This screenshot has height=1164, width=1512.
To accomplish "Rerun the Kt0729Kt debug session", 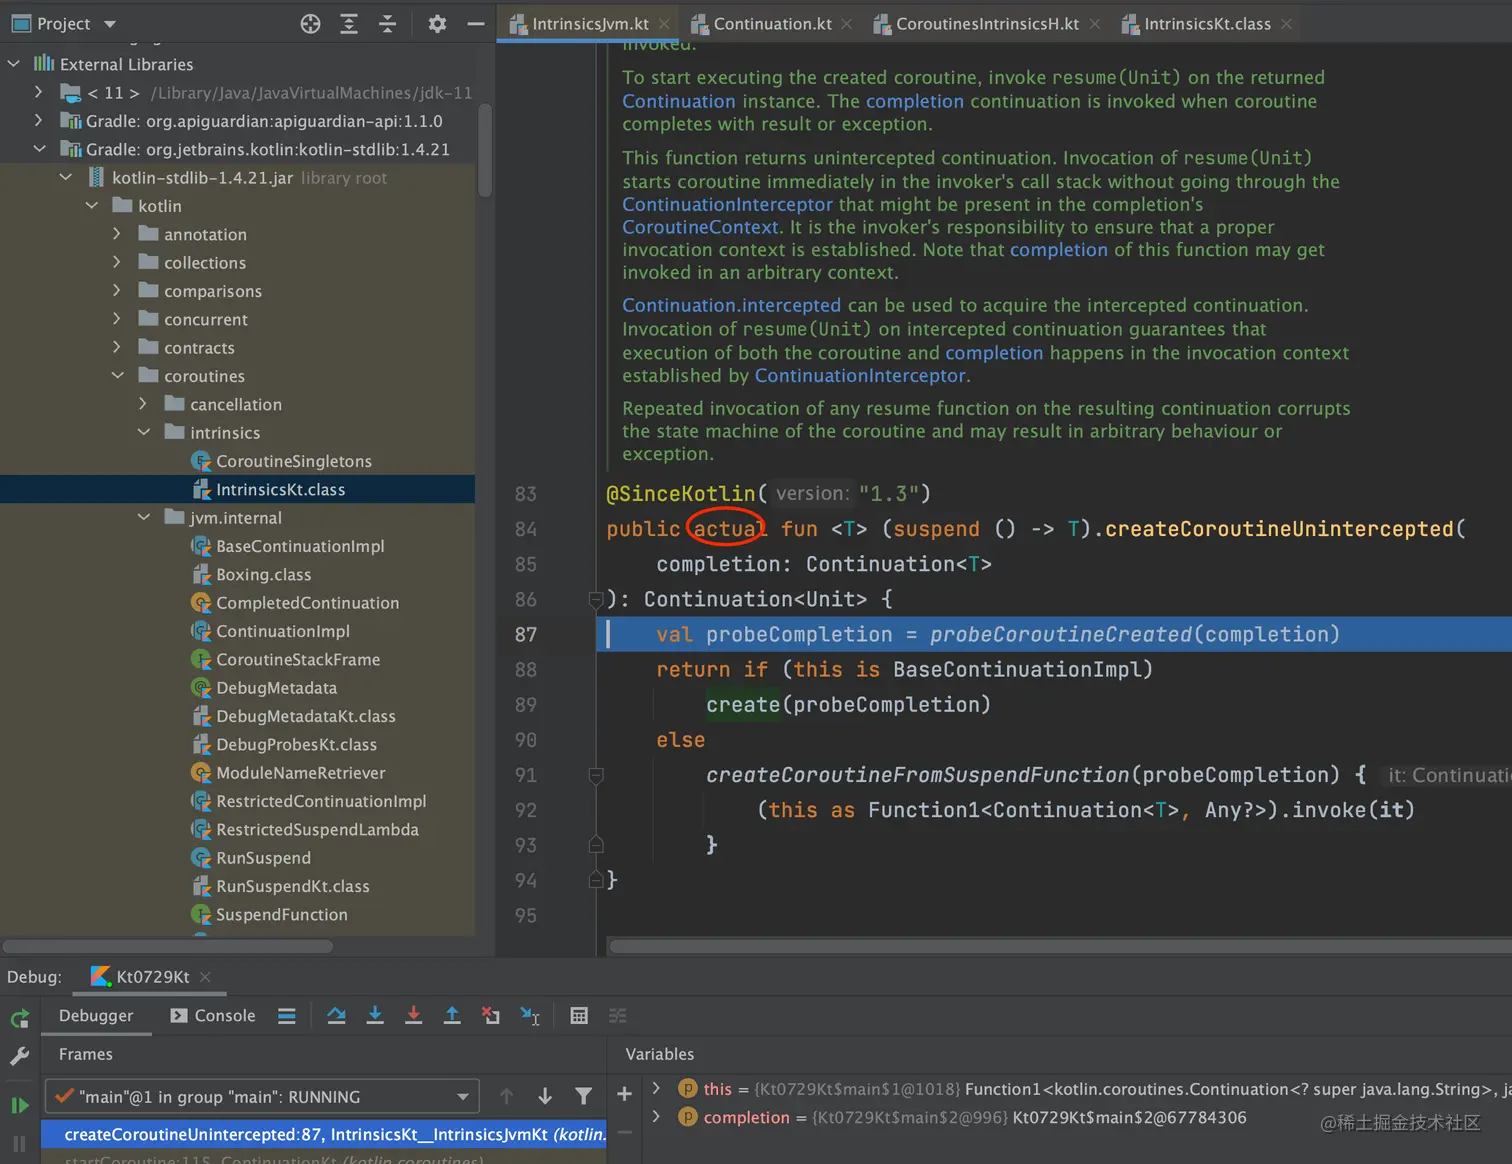I will pyautogui.click(x=19, y=1018).
